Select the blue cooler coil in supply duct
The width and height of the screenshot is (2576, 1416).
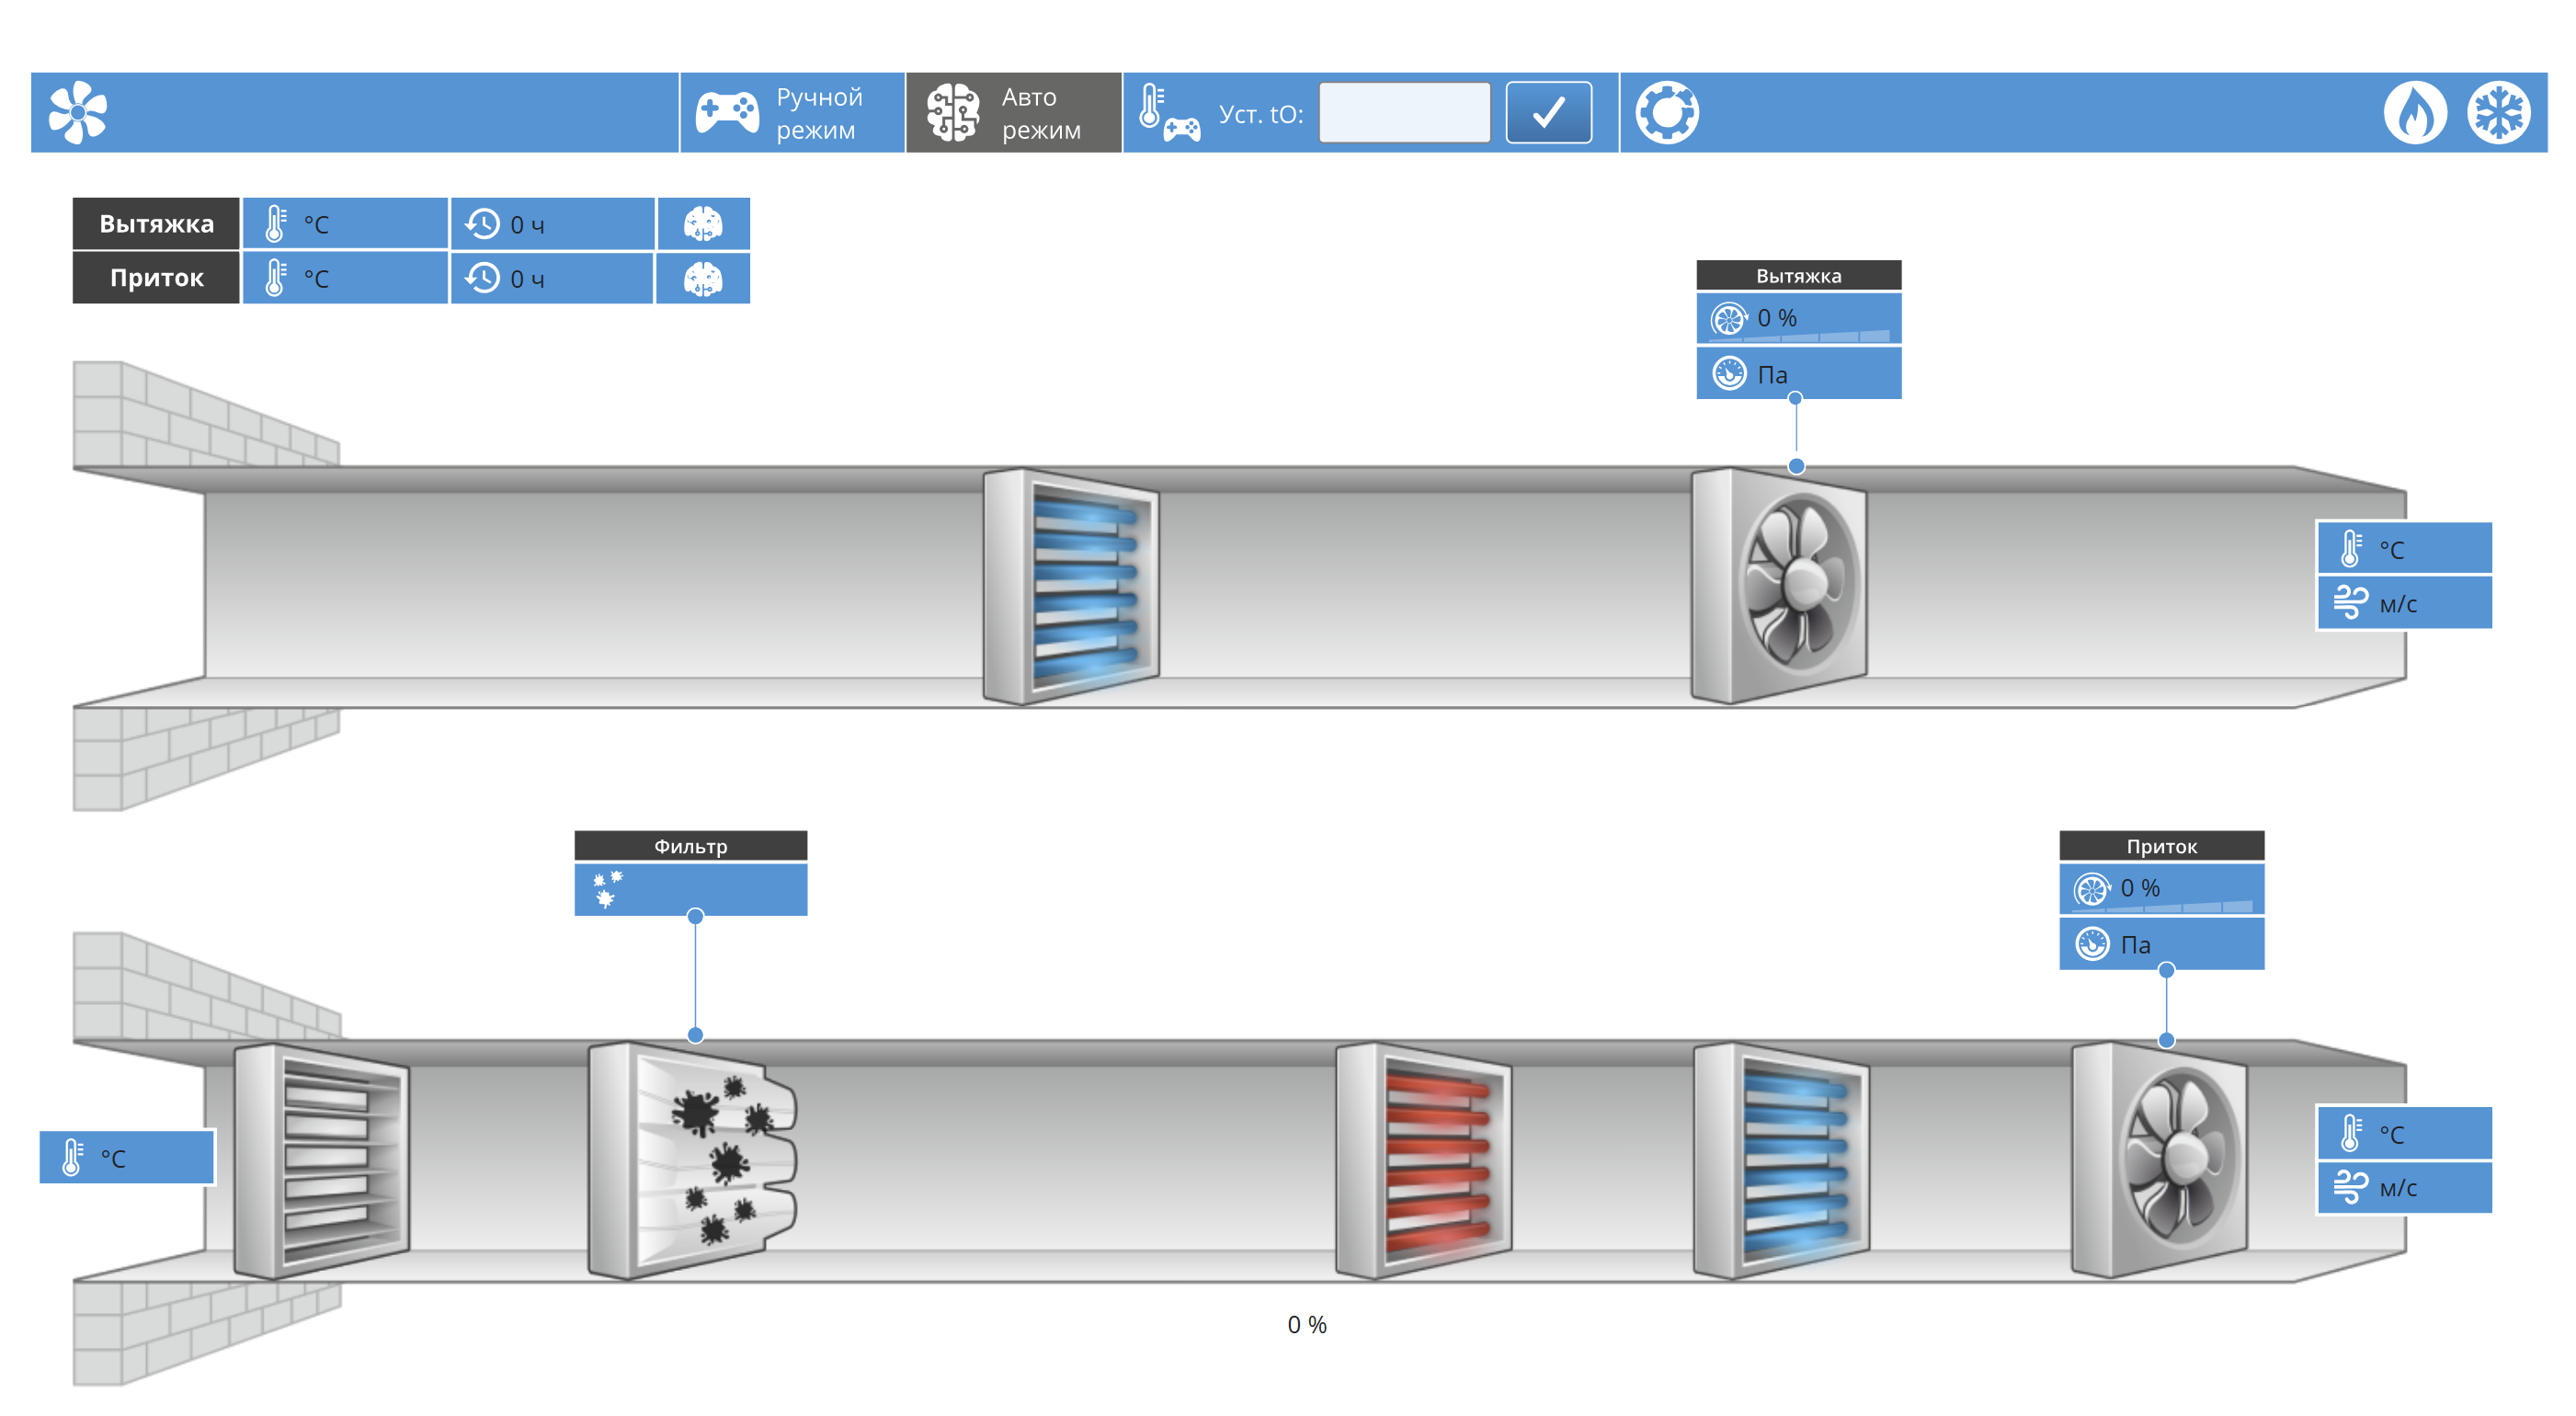tap(1781, 1161)
